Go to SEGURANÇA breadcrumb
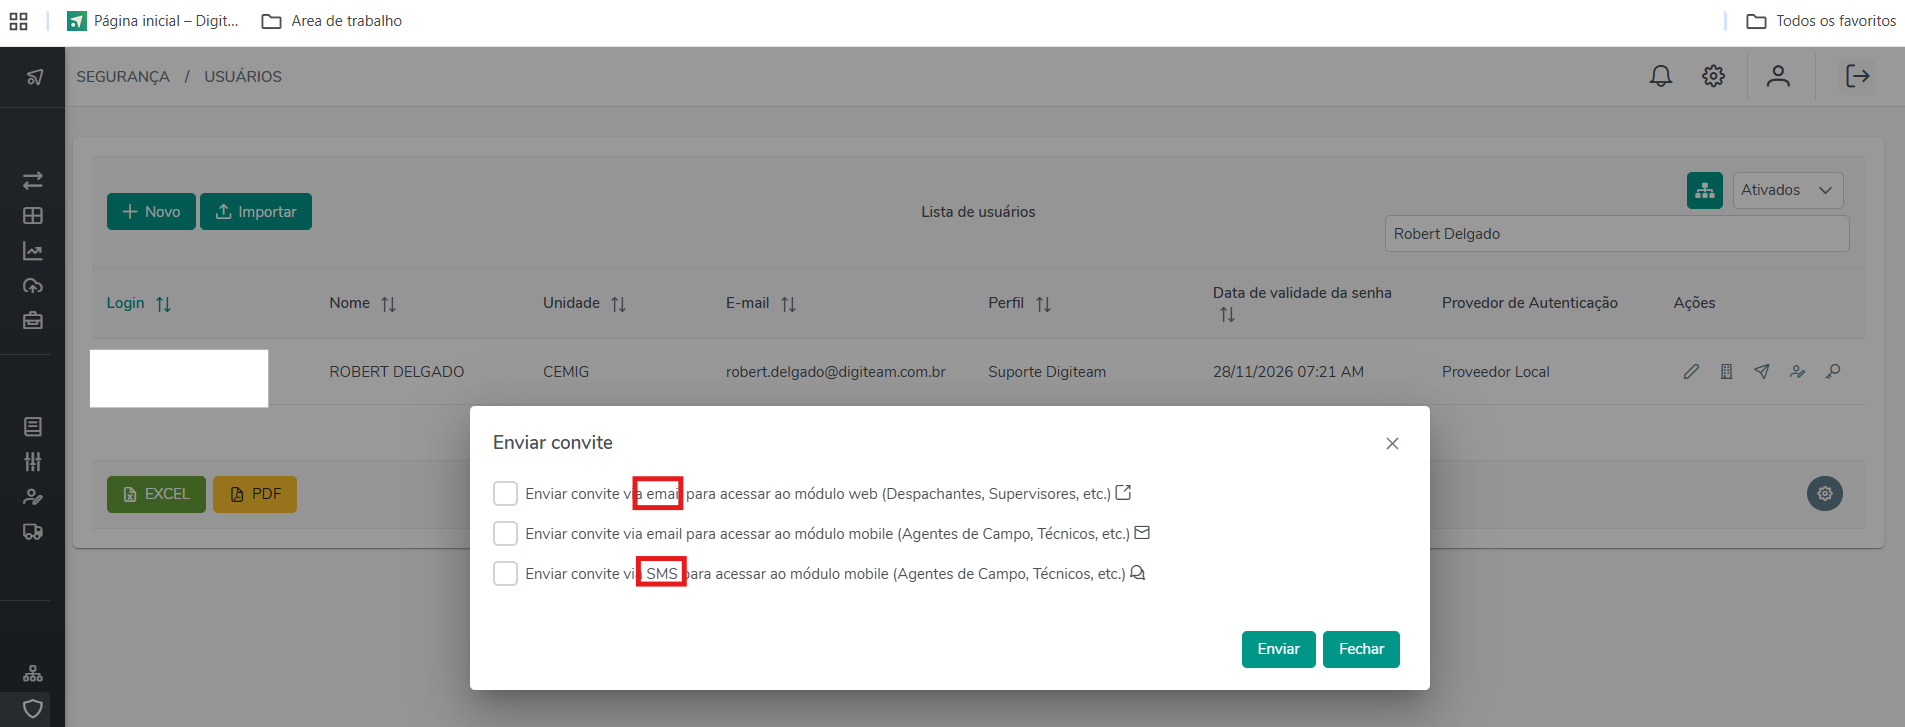 click(123, 77)
